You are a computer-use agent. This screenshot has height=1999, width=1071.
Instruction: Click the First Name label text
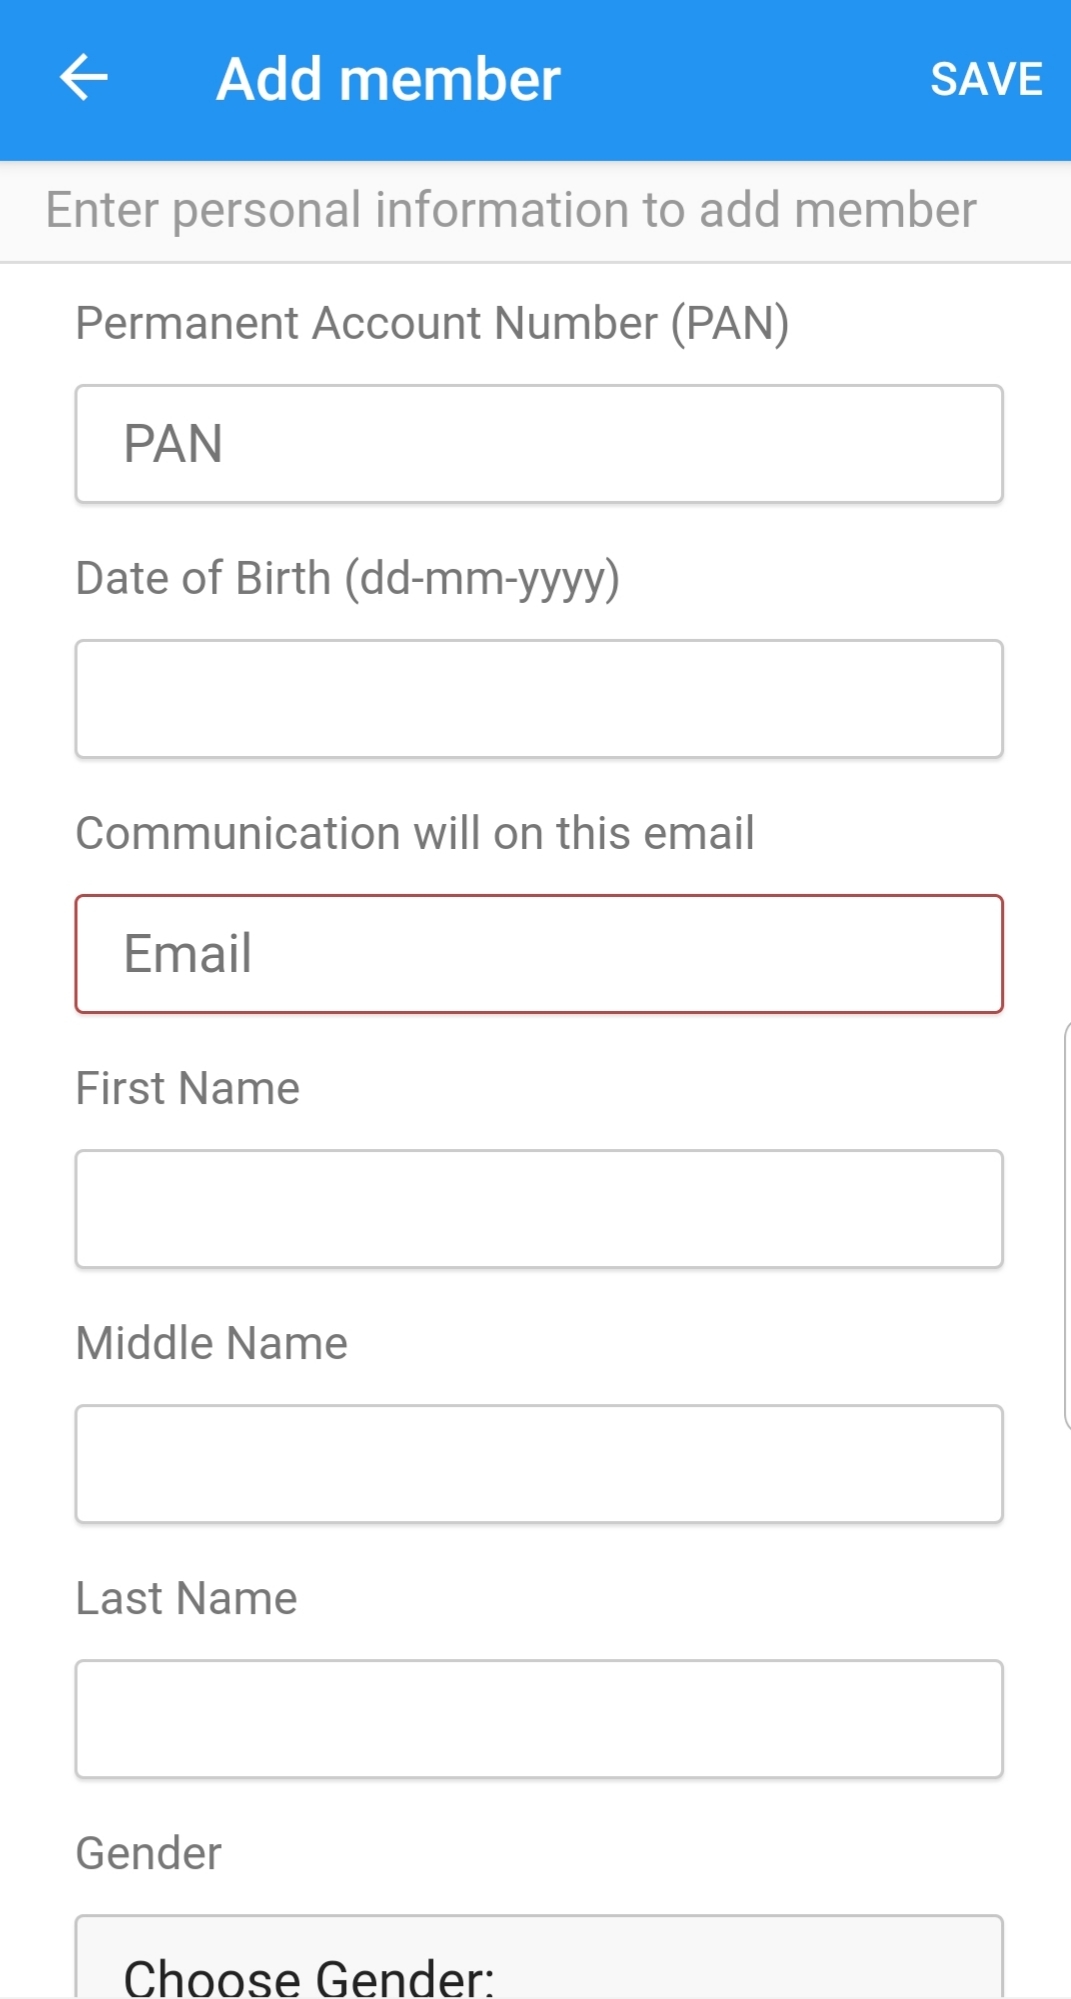pos(188,1087)
